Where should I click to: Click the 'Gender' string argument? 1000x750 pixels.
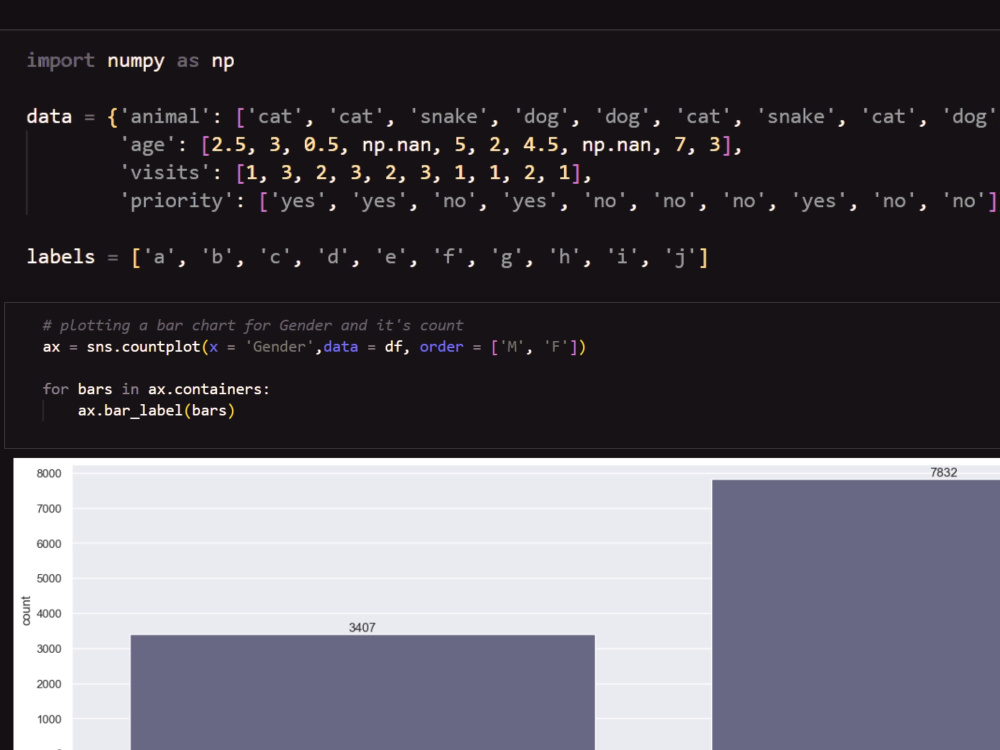(x=279, y=347)
